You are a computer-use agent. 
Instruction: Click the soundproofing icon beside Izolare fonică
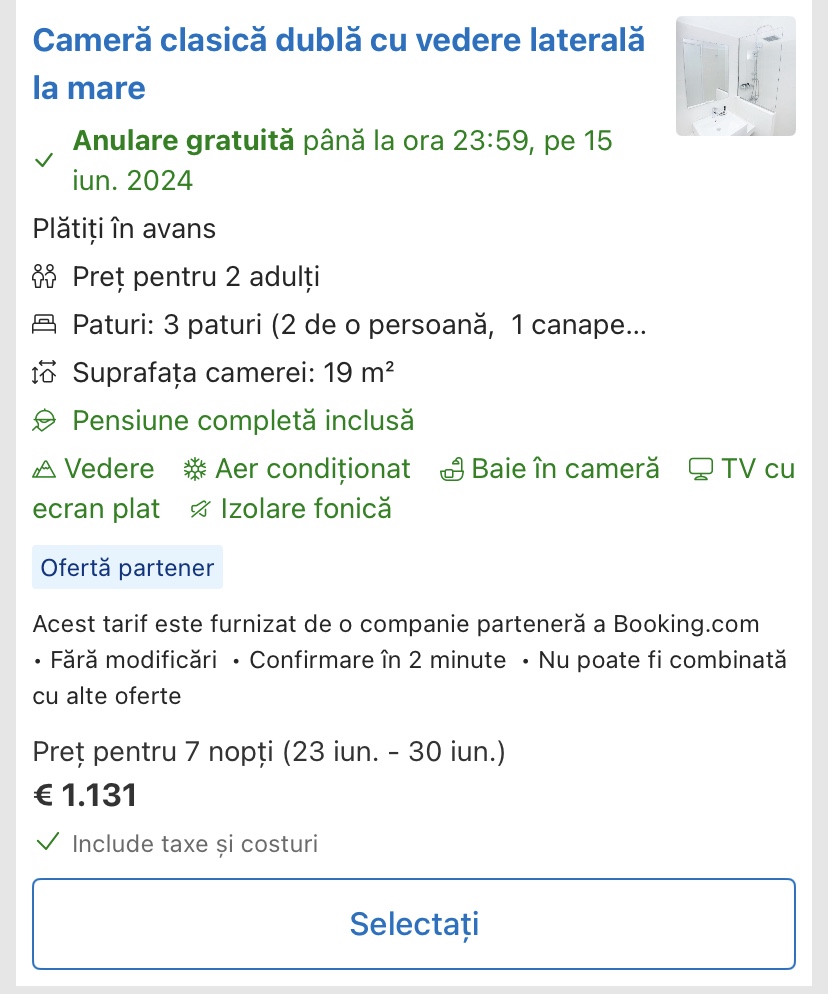coord(200,509)
